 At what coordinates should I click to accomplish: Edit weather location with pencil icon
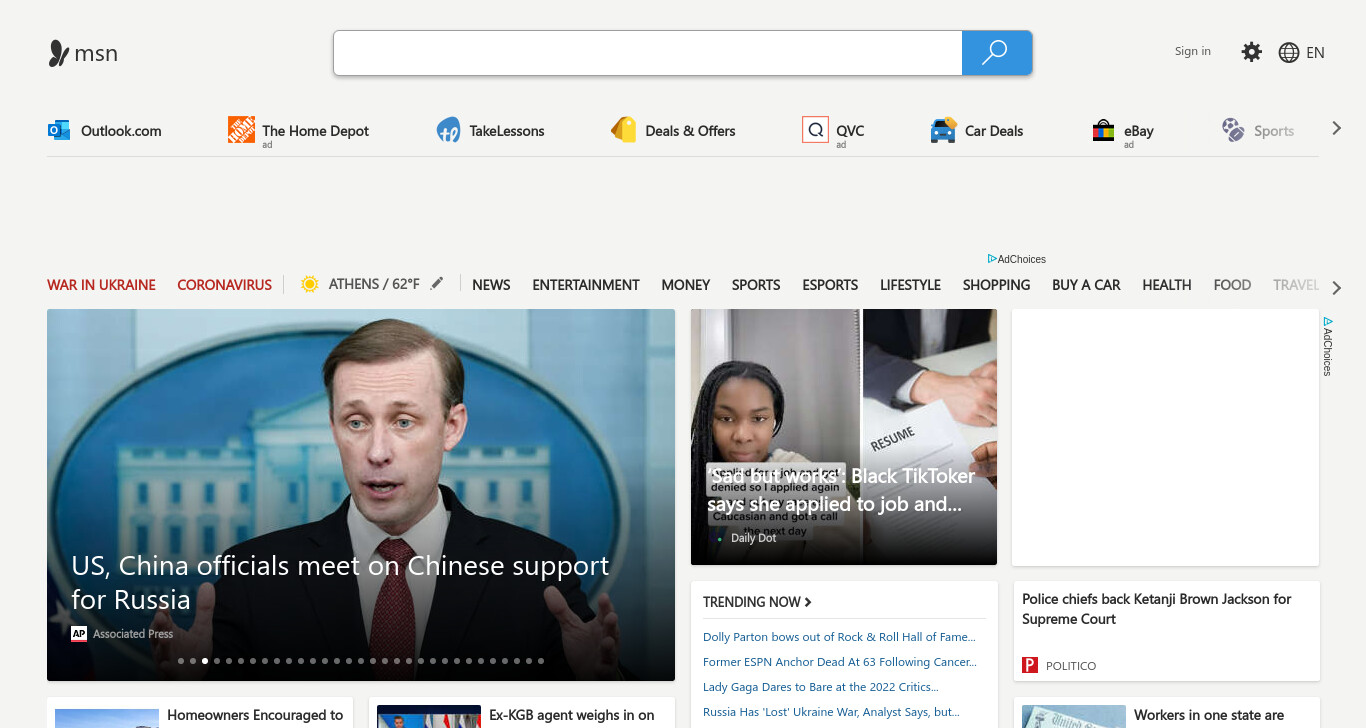(x=436, y=283)
